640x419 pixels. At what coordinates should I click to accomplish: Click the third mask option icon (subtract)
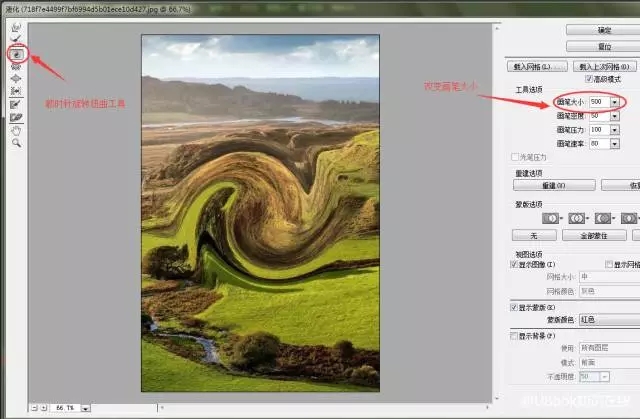(602, 218)
